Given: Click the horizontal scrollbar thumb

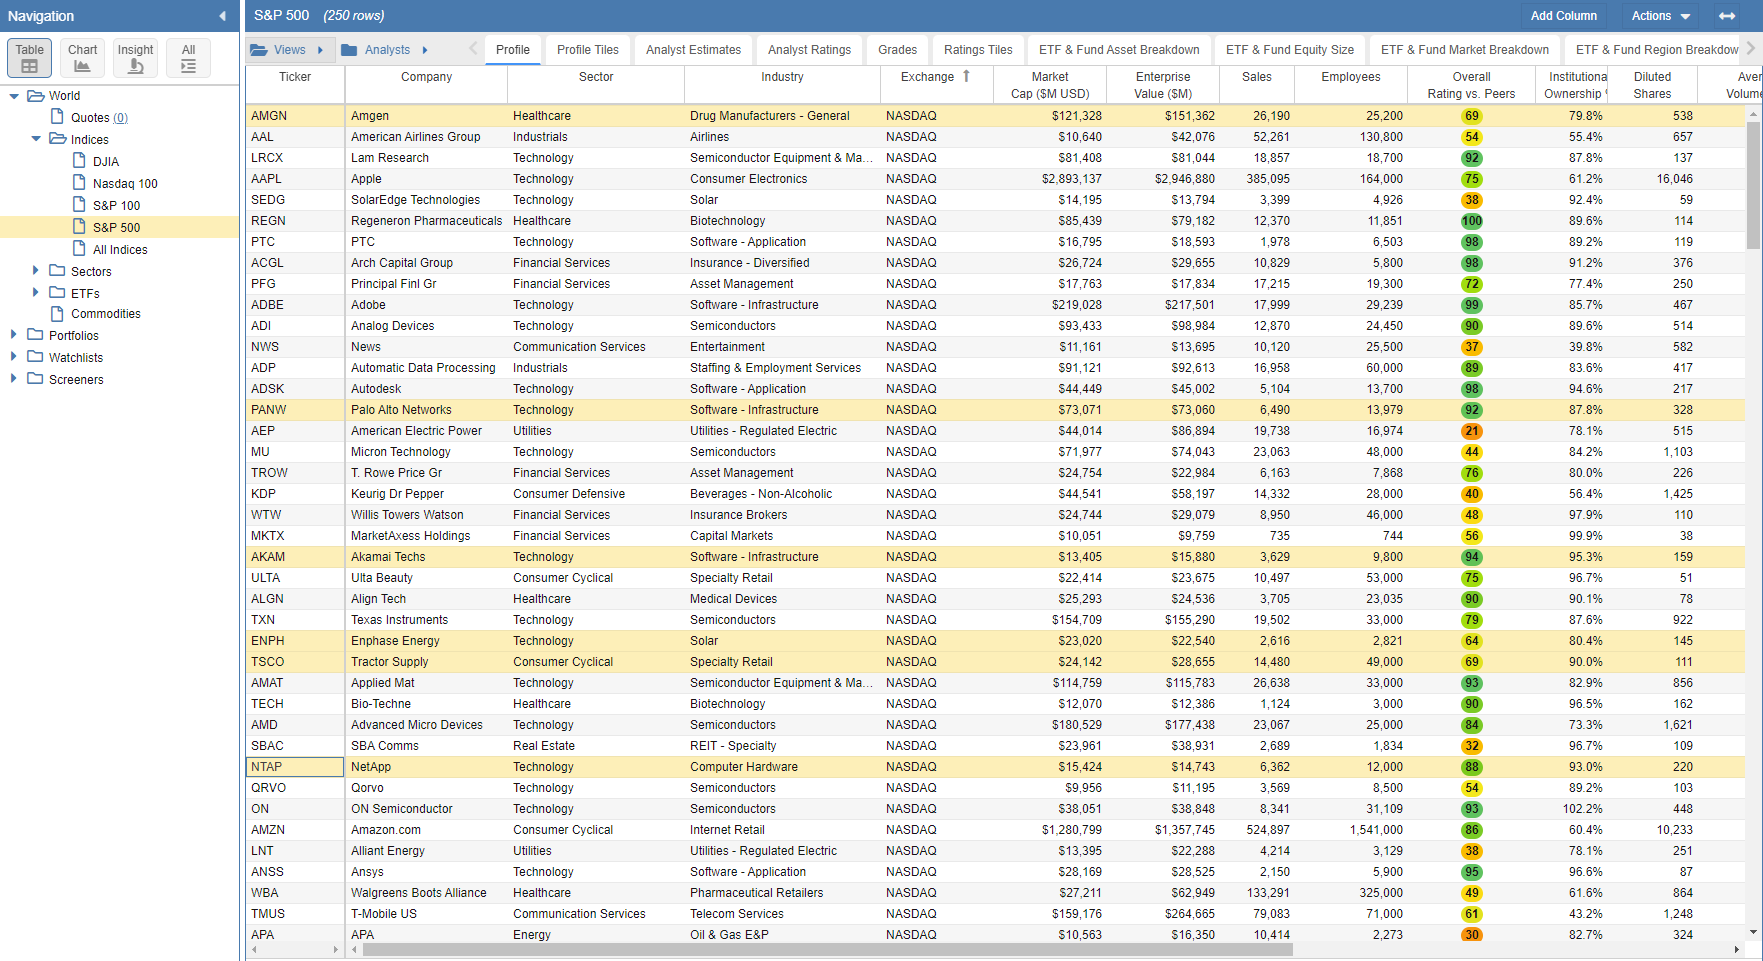Looking at the screenshot, I should click(828, 949).
